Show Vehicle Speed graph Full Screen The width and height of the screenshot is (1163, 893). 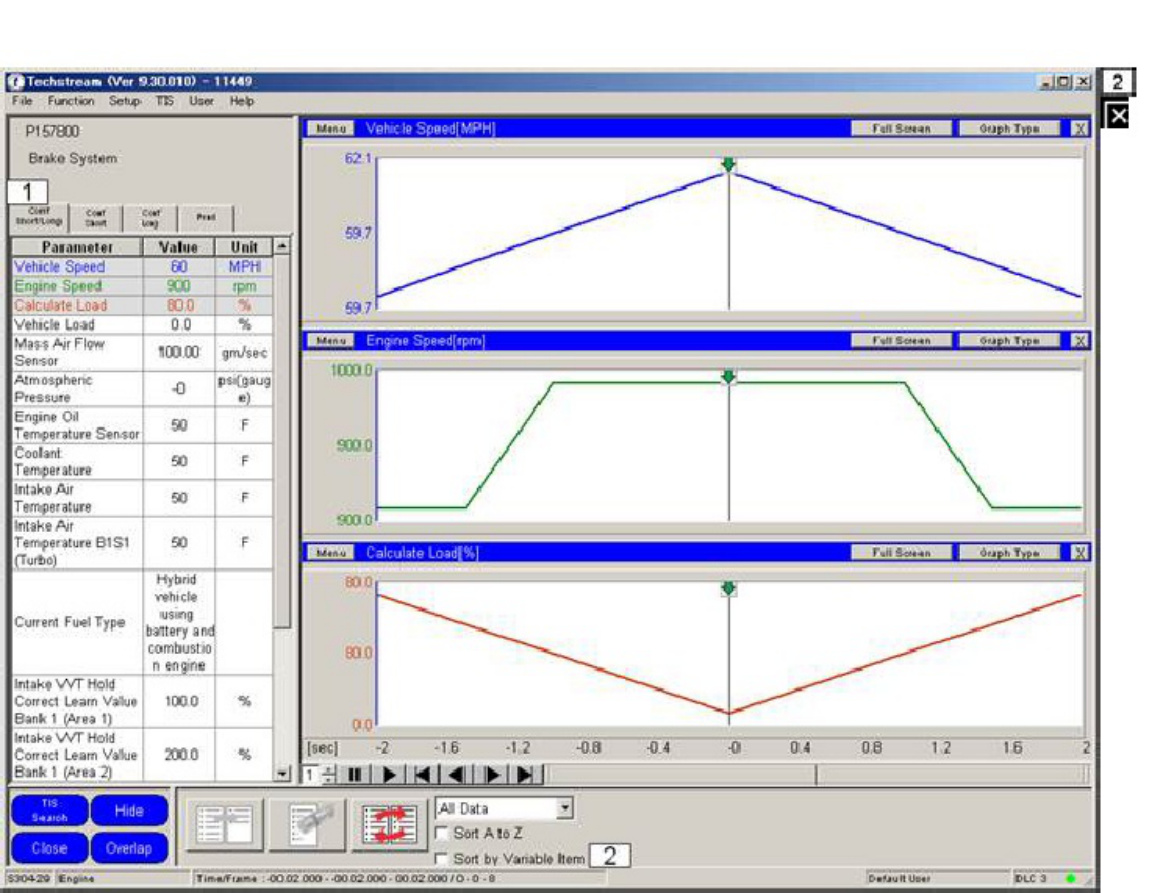[901, 128]
